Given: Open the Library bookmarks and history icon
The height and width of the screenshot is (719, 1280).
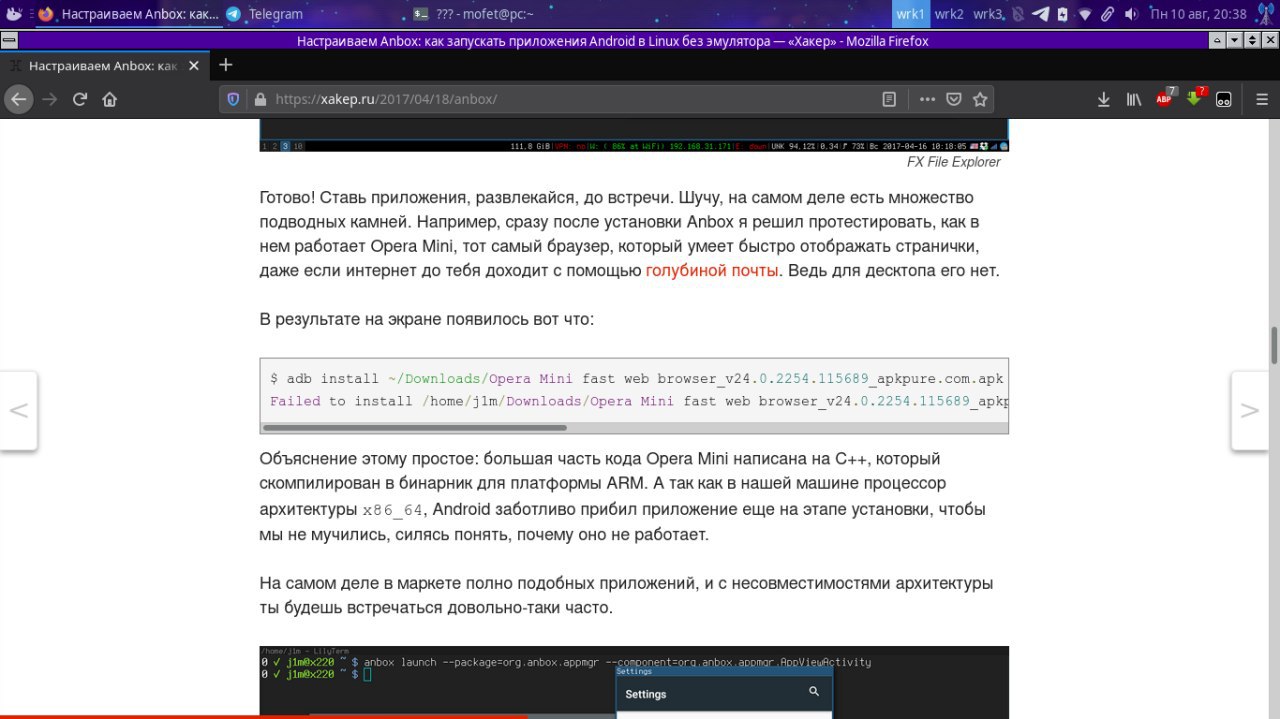Looking at the screenshot, I should coord(1134,99).
